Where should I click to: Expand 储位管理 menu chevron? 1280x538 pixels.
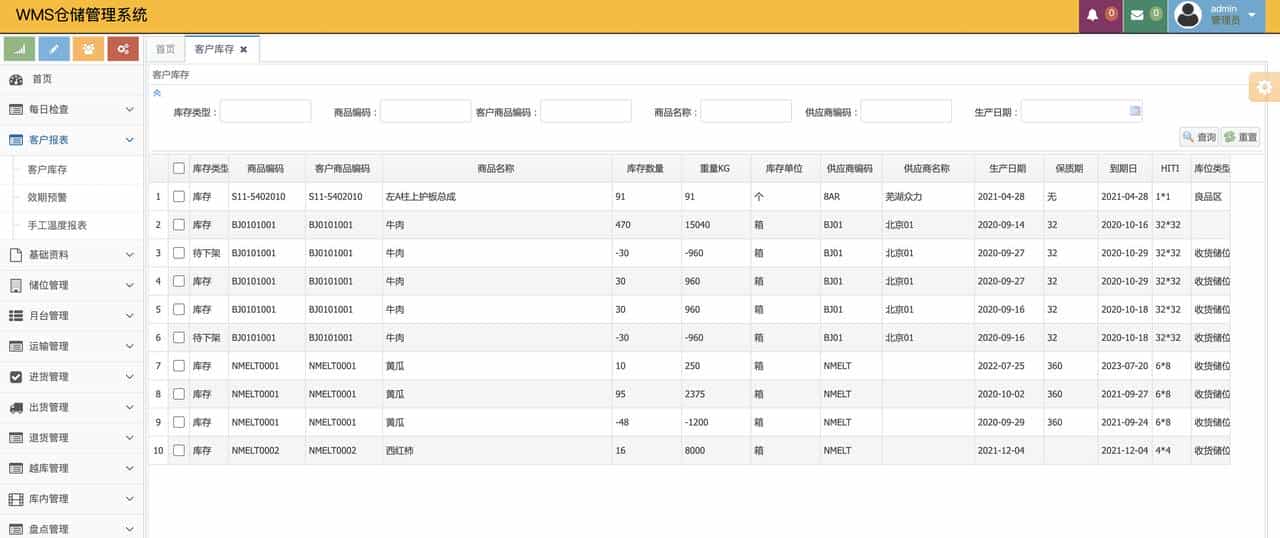tap(130, 285)
